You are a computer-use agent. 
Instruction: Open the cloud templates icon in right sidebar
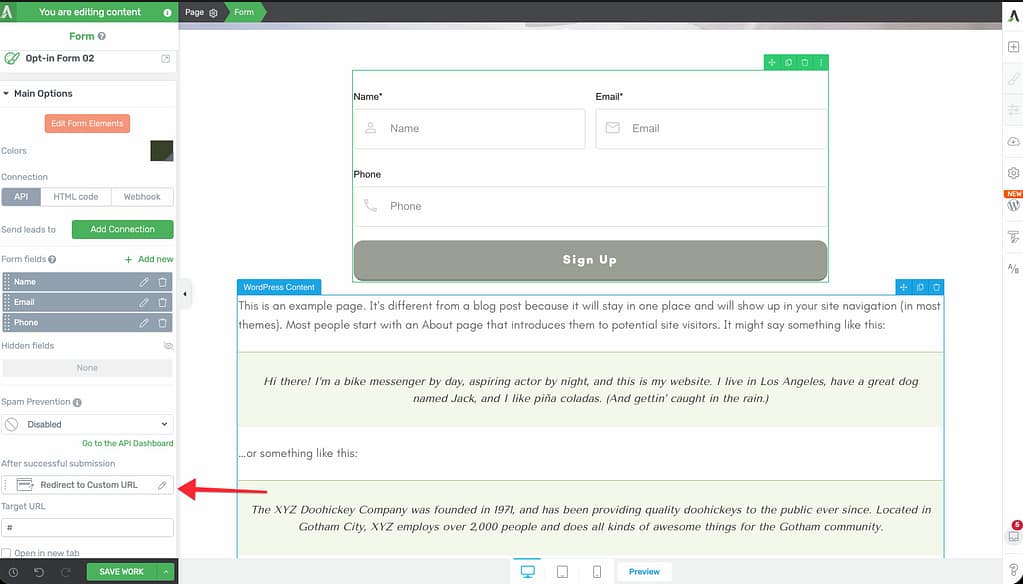tap(1013, 142)
